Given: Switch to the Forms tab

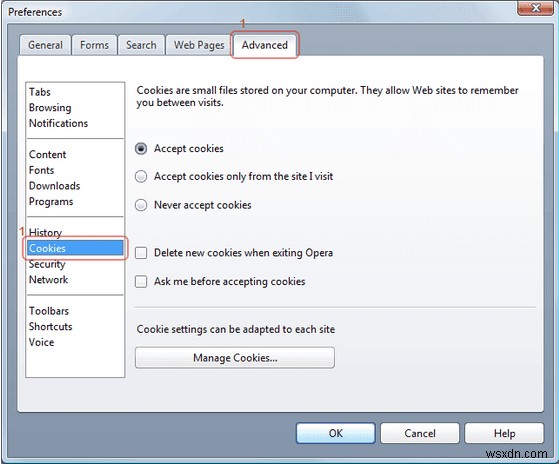Looking at the screenshot, I should 94,45.
